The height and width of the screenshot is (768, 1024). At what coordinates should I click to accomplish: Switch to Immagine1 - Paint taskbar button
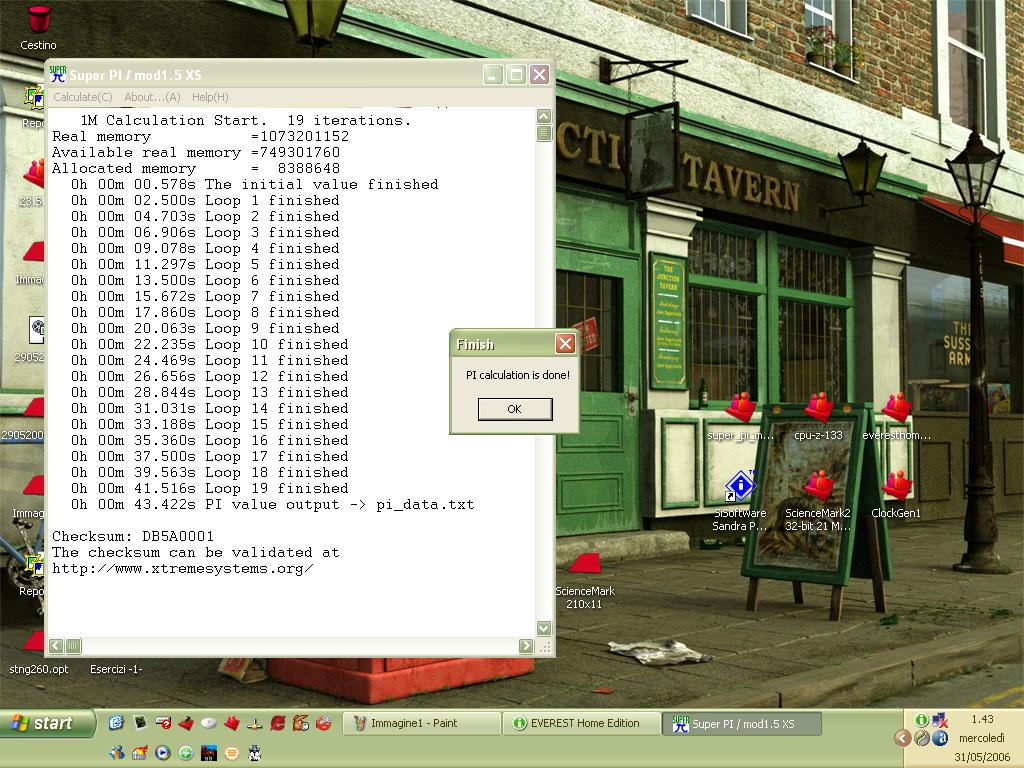pos(421,724)
